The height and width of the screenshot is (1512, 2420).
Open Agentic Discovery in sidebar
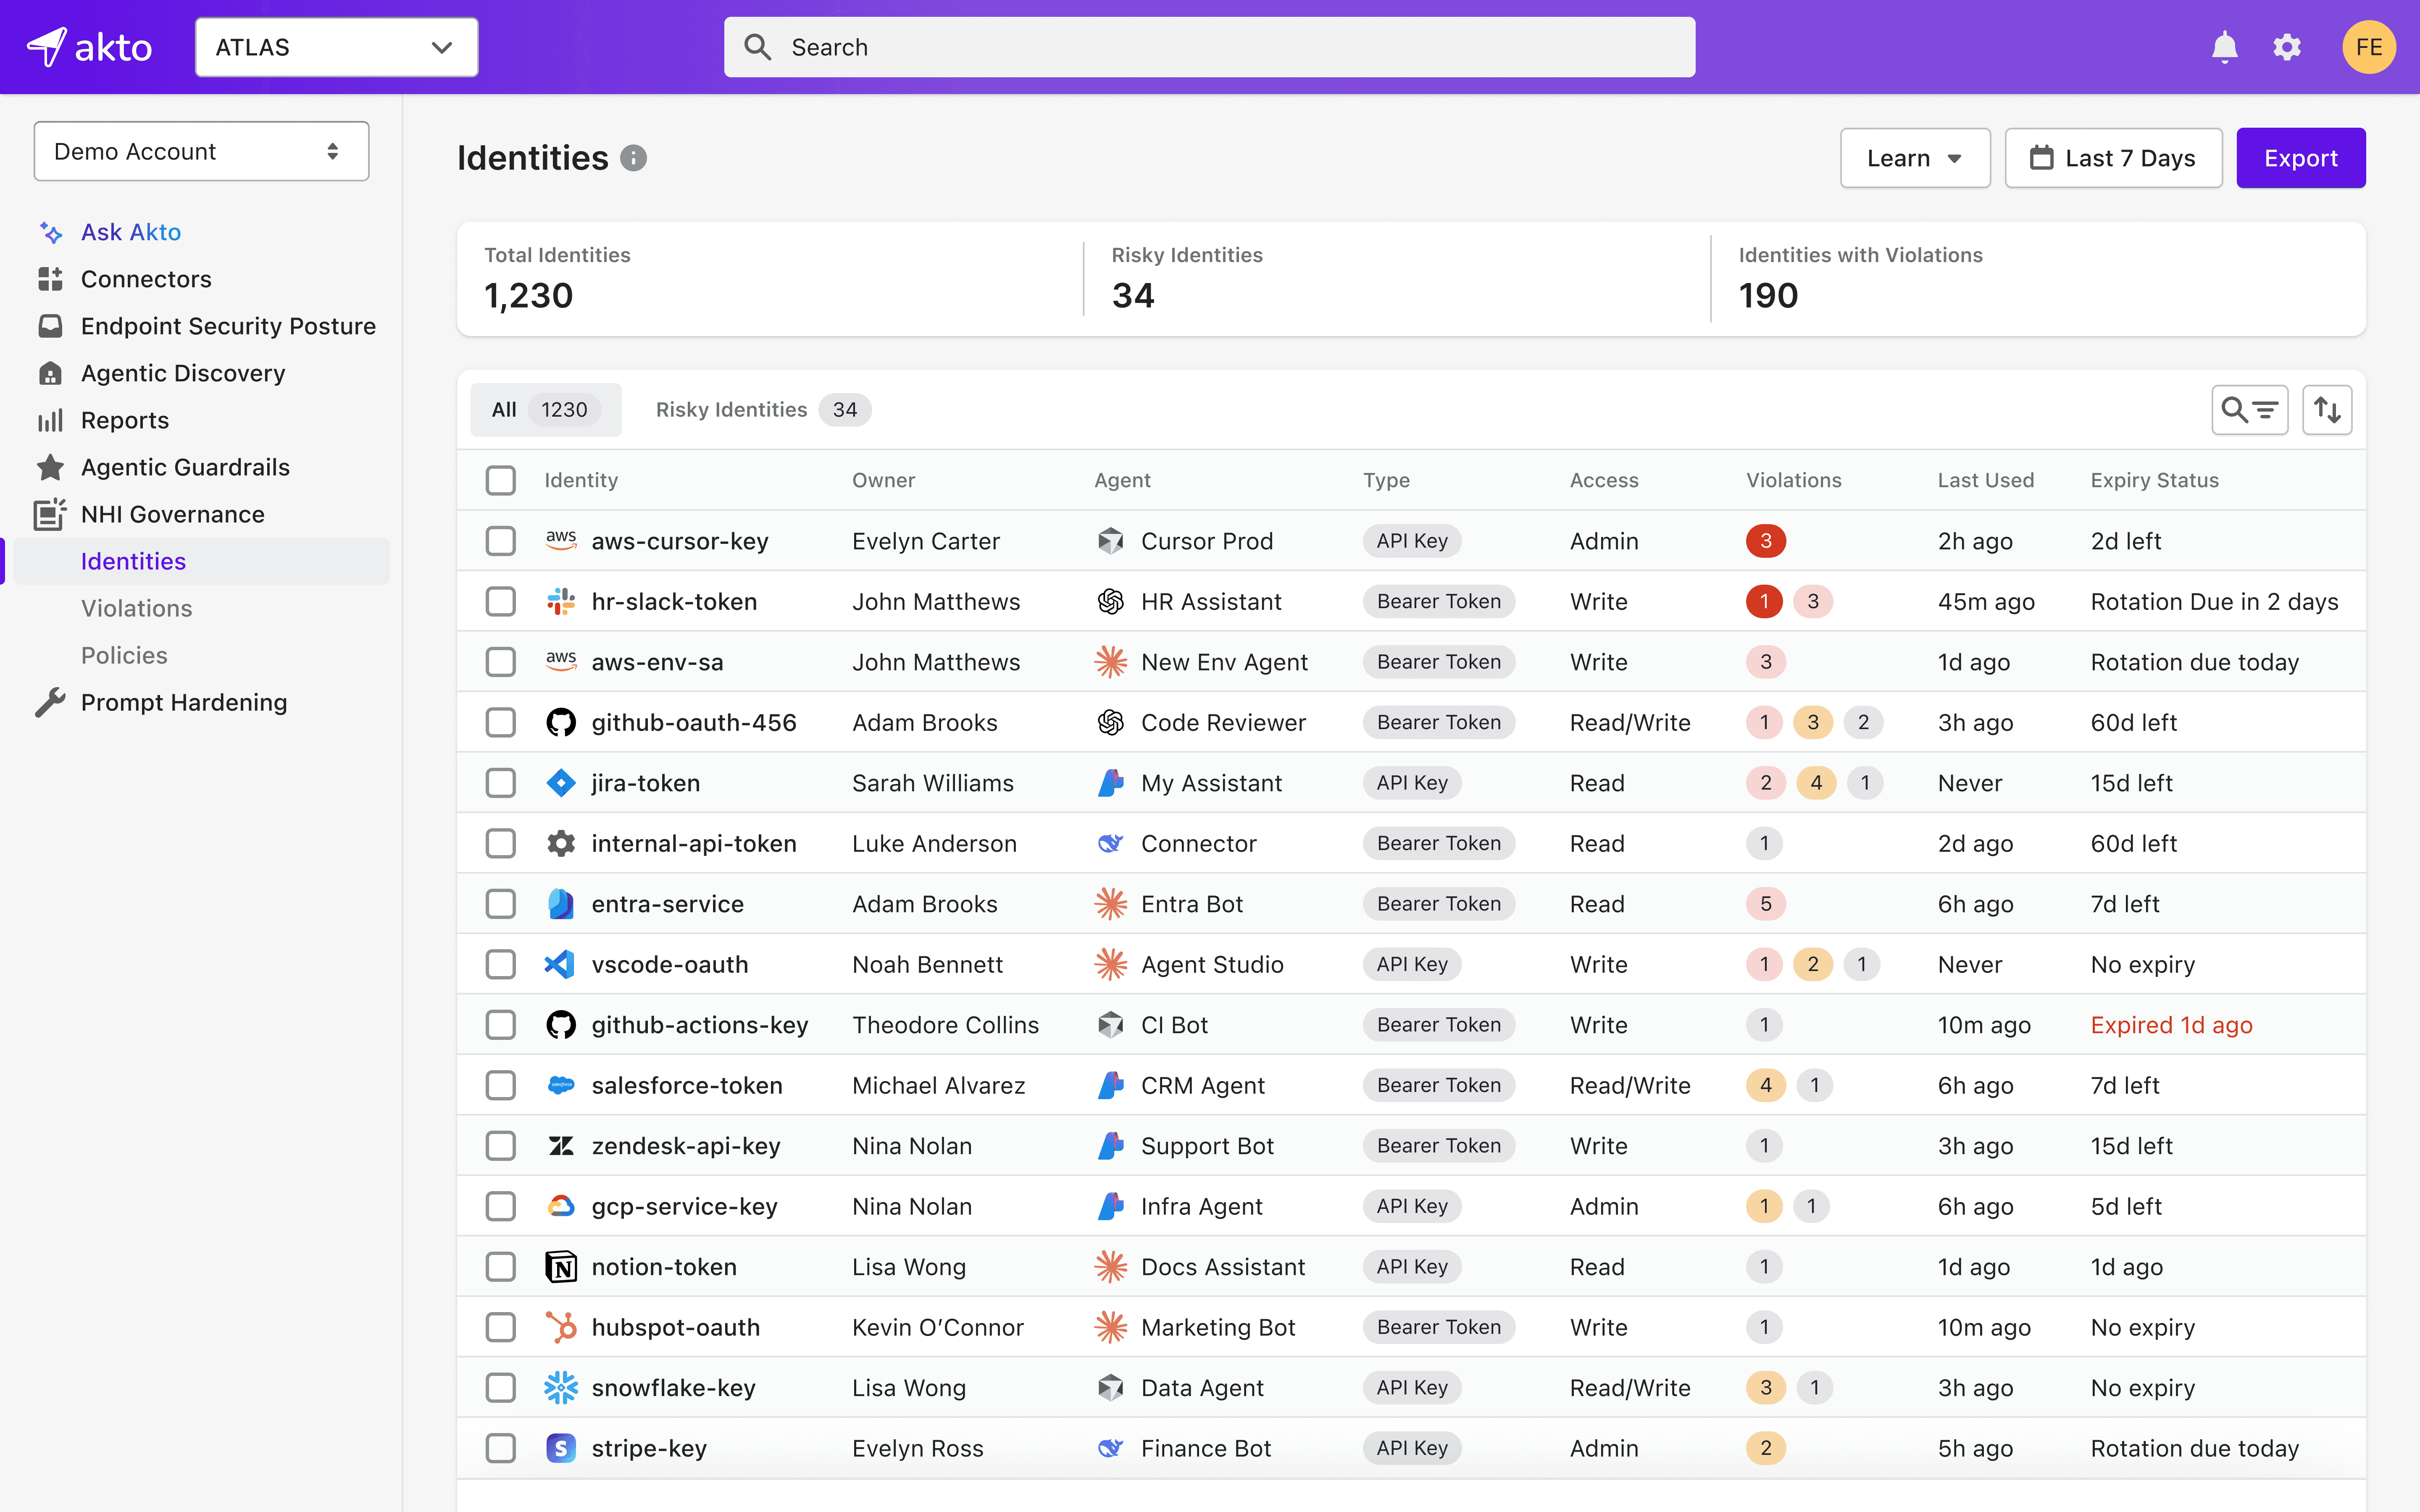tap(183, 373)
